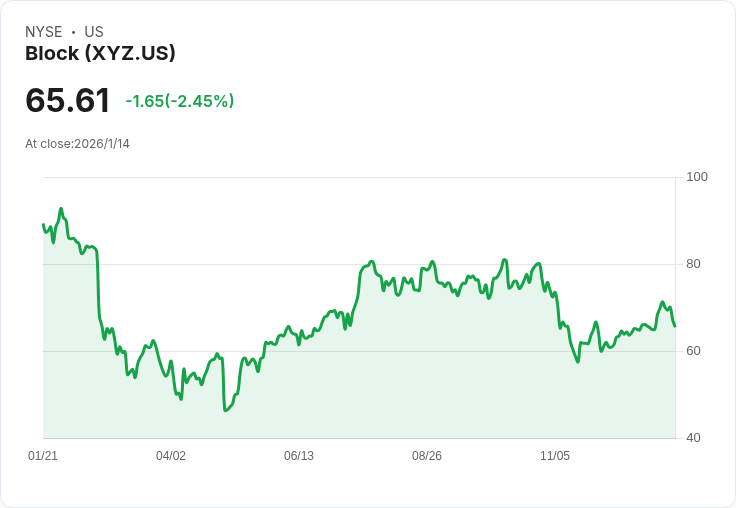736x508 pixels.
Task: Pick the 08/26 date marker
Action: pos(427,456)
